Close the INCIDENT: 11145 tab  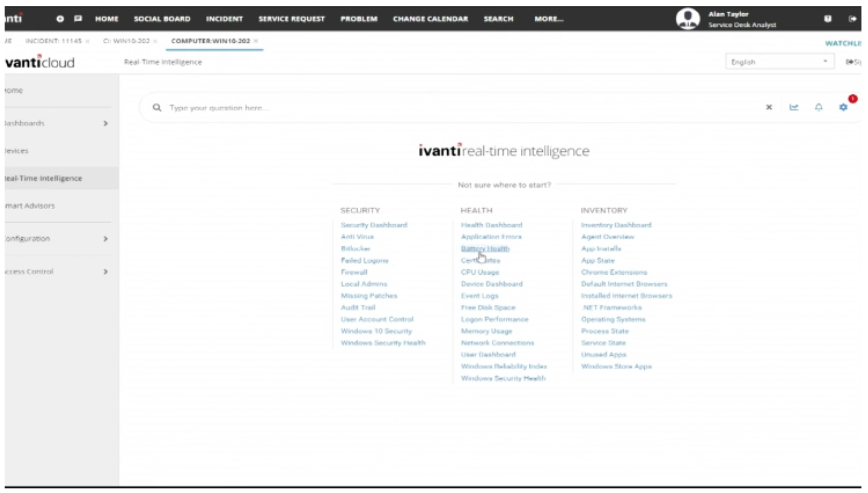(87, 41)
